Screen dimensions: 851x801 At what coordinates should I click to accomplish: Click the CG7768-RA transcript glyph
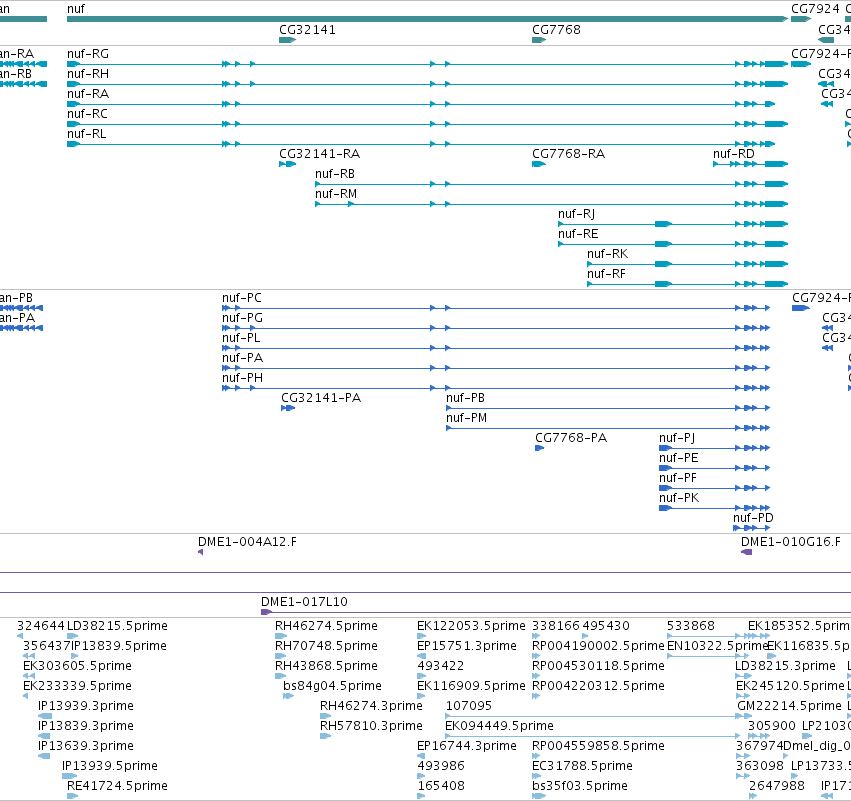pyautogui.click(x=539, y=164)
